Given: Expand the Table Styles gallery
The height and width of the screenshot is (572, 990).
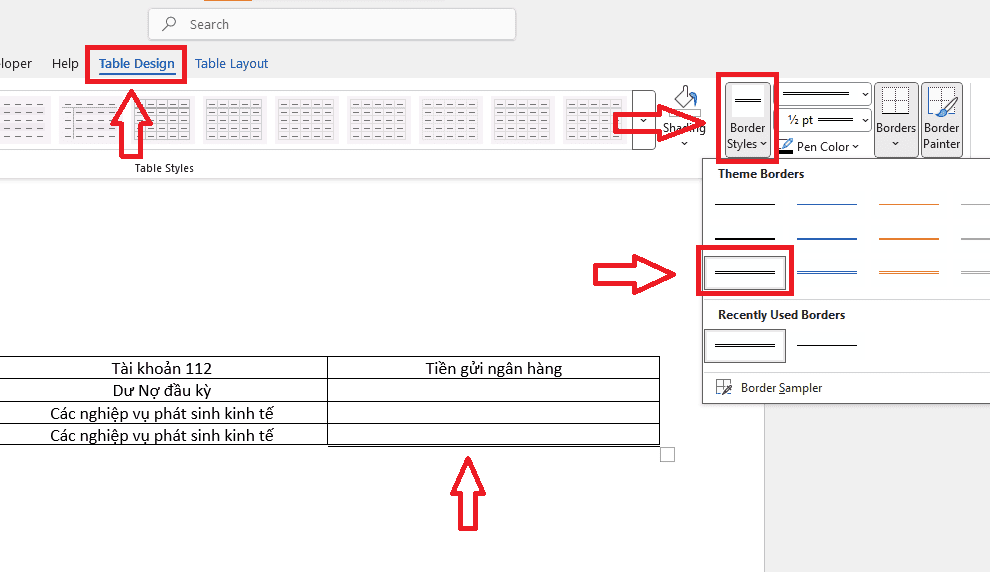Looking at the screenshot, I should 644,120.
